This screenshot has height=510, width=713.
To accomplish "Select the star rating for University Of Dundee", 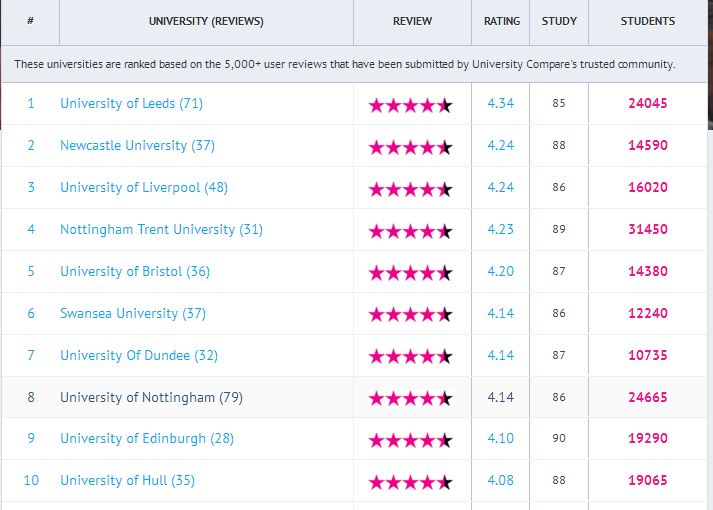I will point(411,357).
